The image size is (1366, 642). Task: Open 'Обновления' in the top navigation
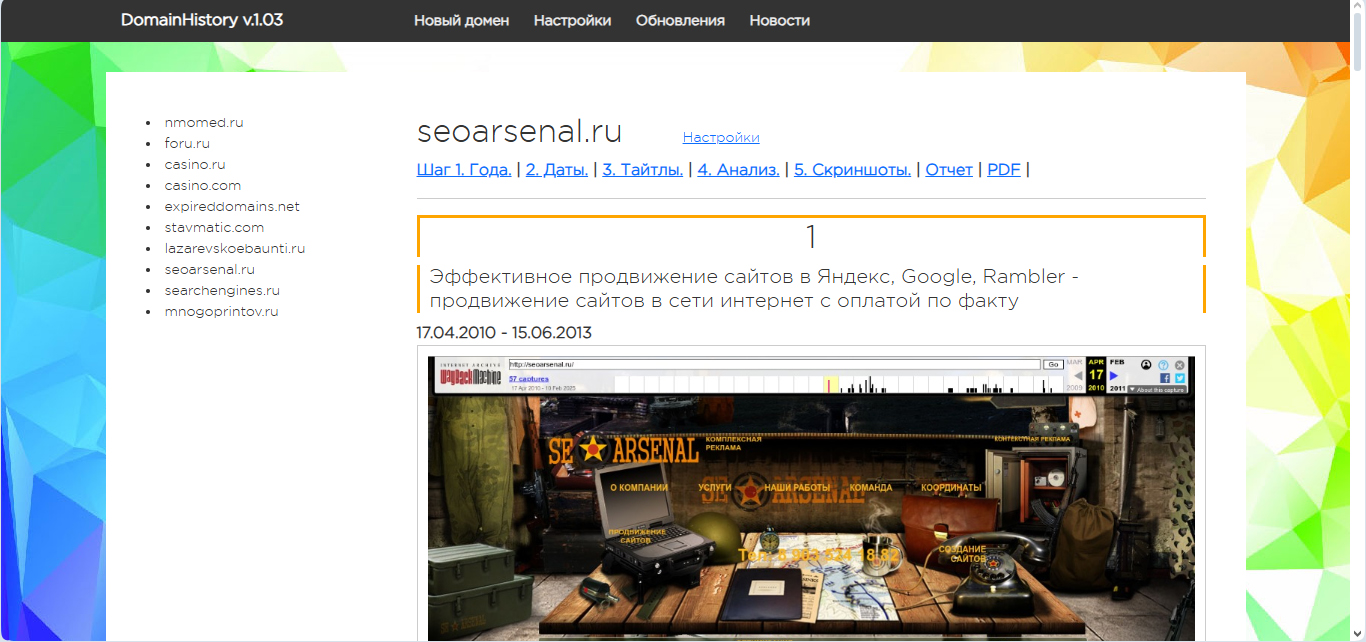point(680,20)
